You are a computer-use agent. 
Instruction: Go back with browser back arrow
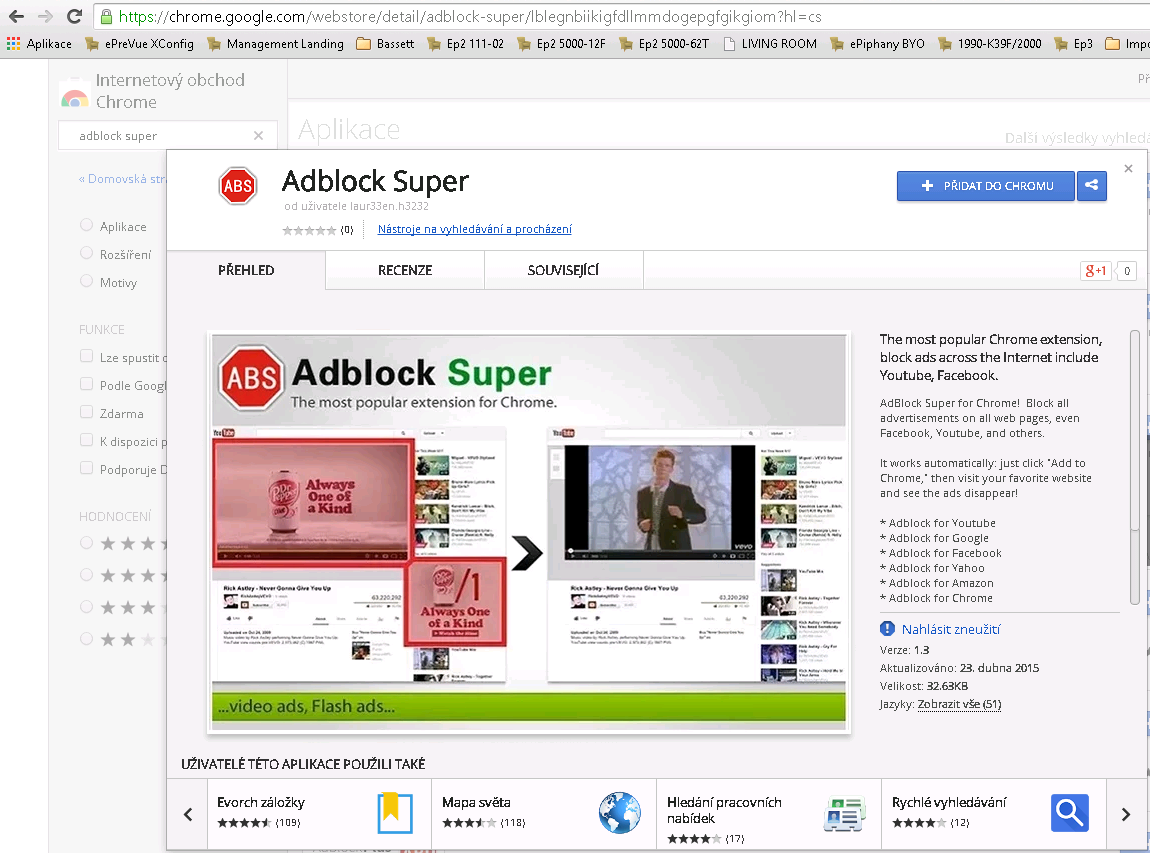[x=16, y=16]
